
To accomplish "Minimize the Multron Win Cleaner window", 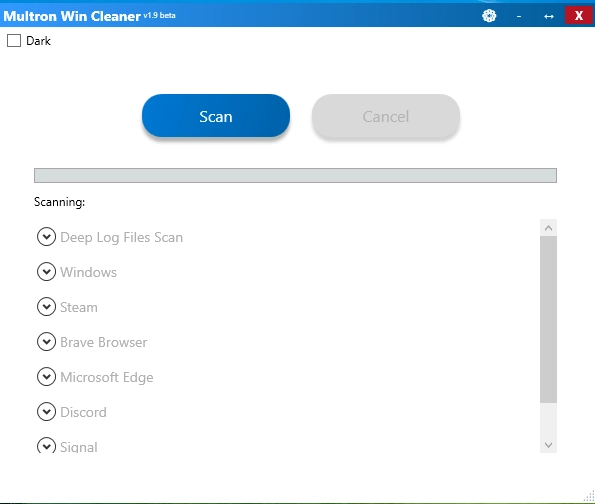I will click(x=519, y=16).
